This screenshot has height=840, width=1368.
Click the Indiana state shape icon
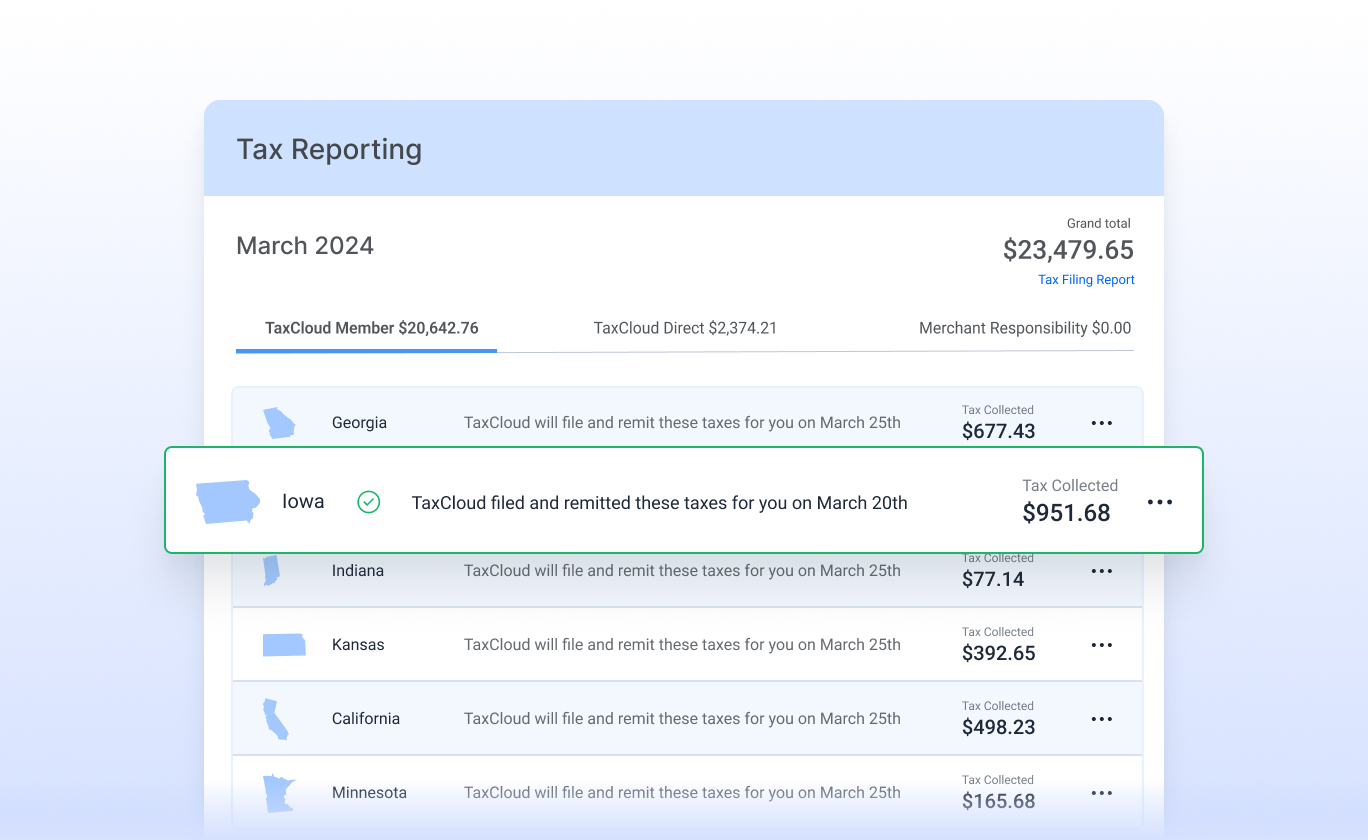(x=271, y=570)
